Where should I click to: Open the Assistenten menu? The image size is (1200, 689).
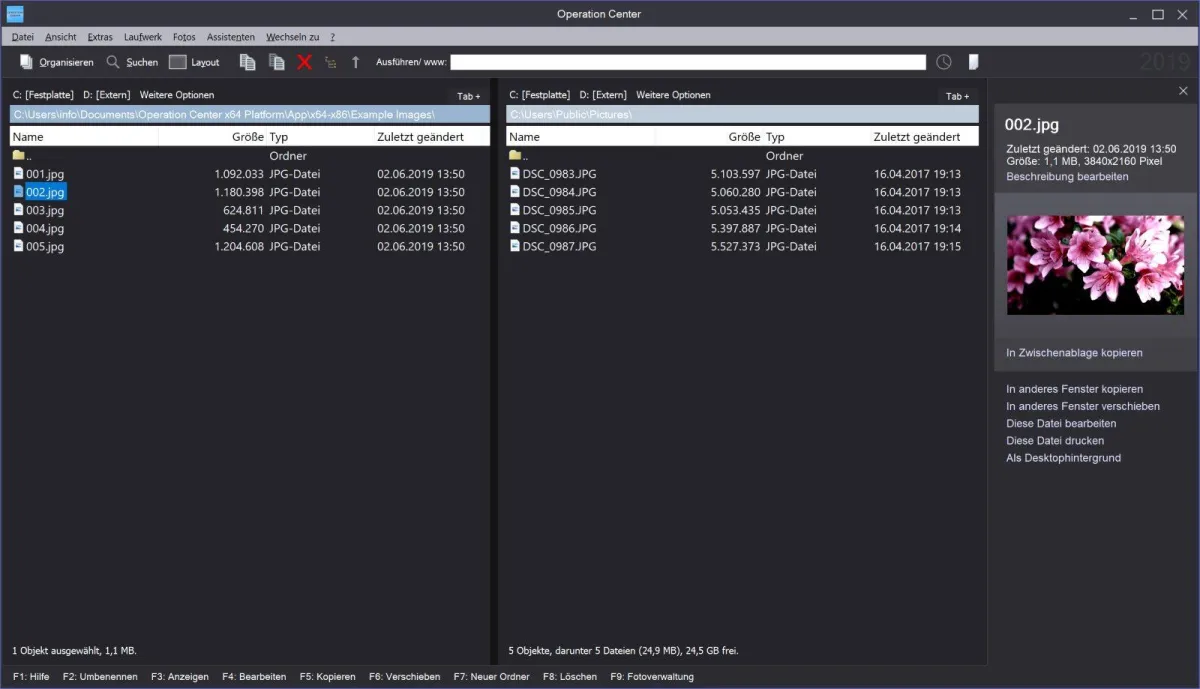pyautogui.click(x=230, y=37)
